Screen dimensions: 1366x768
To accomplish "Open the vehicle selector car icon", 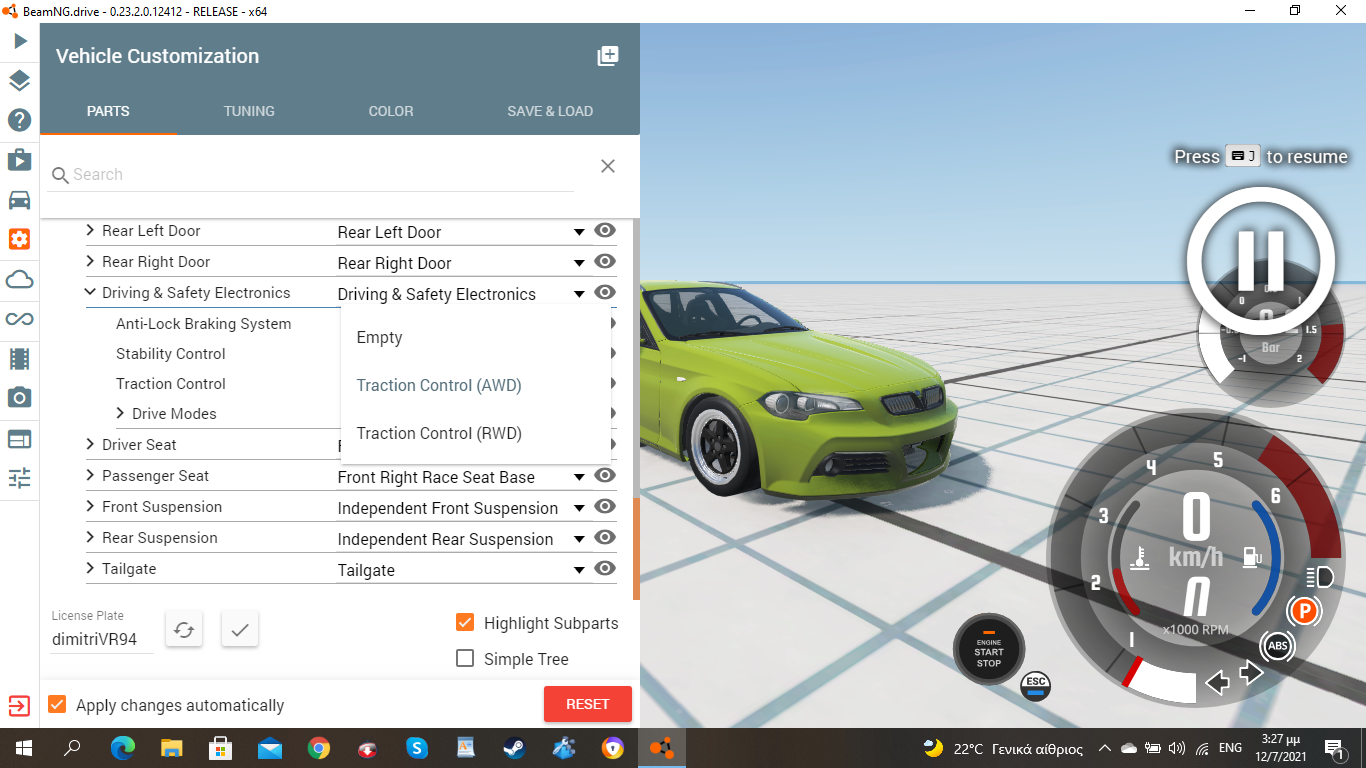I will coord(20,200).
